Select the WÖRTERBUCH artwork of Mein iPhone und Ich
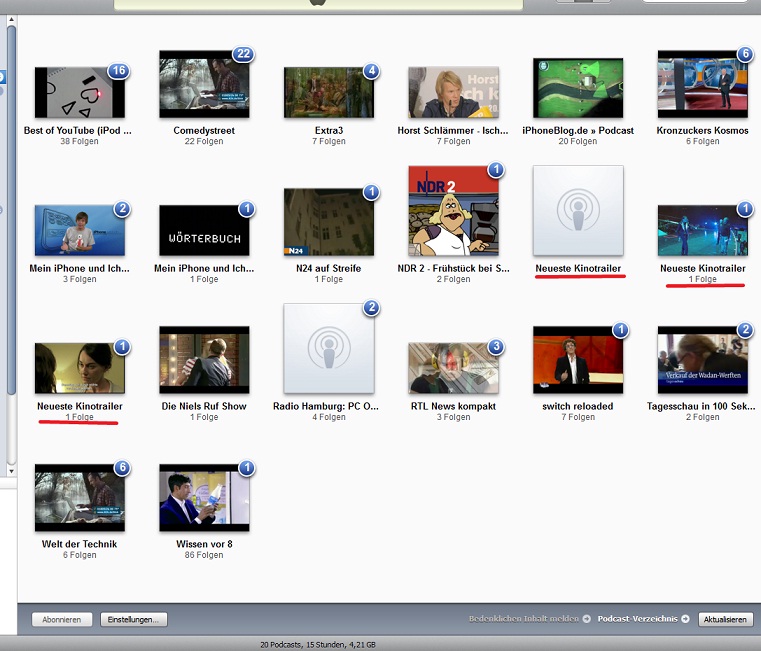The height and width of the screenshot is (651, 761). 204,230
